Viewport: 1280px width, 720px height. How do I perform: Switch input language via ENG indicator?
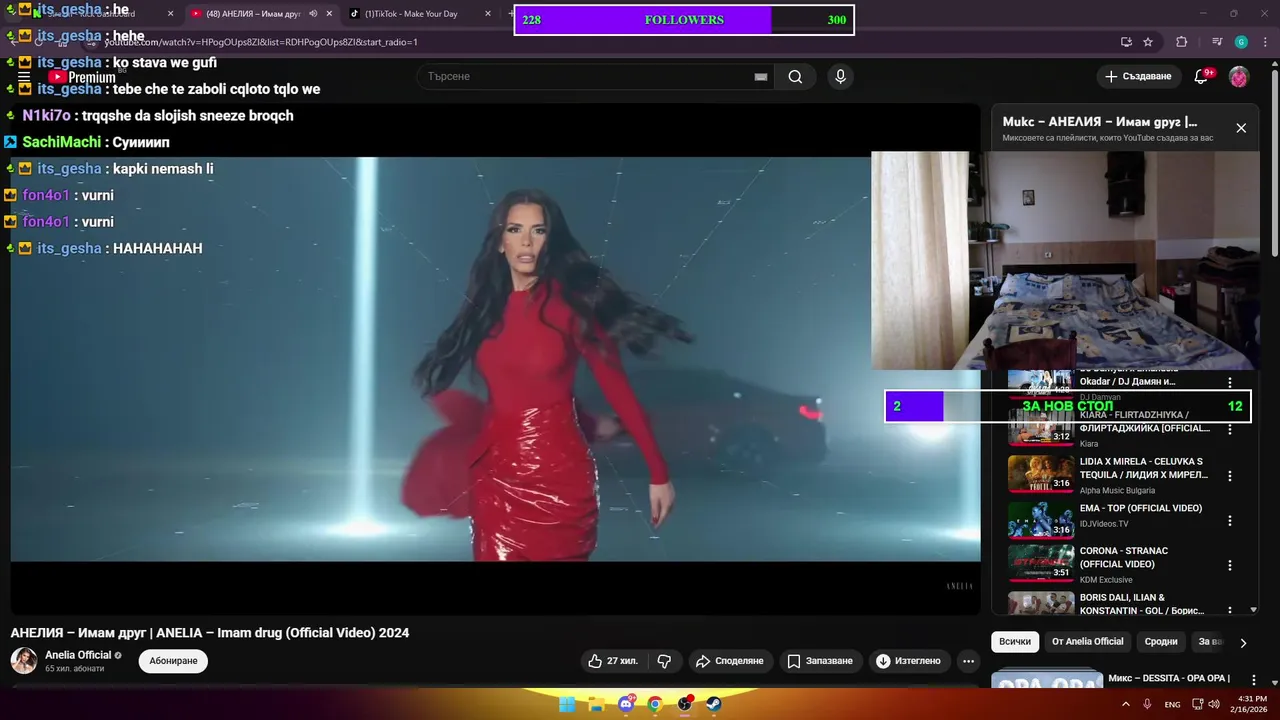pos(1172,704)
